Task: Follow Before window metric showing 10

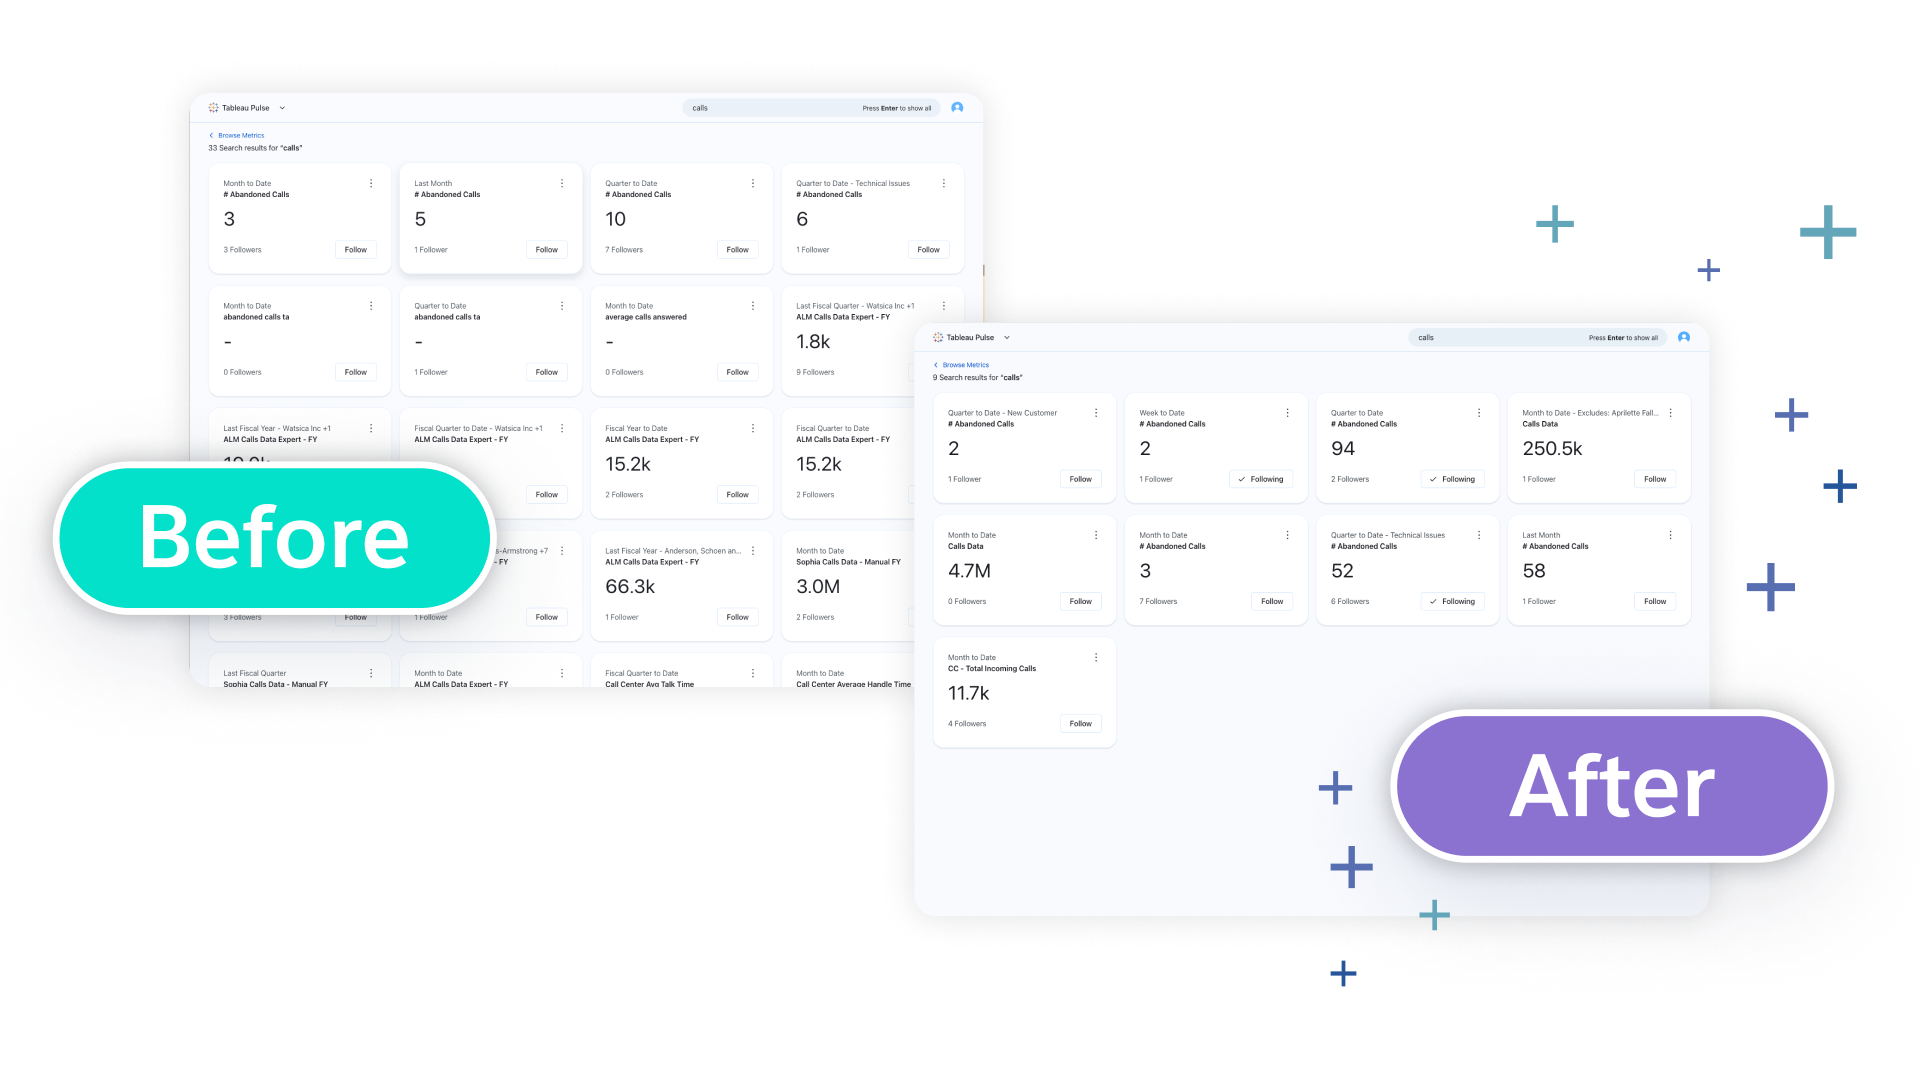Action: pyautogui.click(x=738, y=250)
